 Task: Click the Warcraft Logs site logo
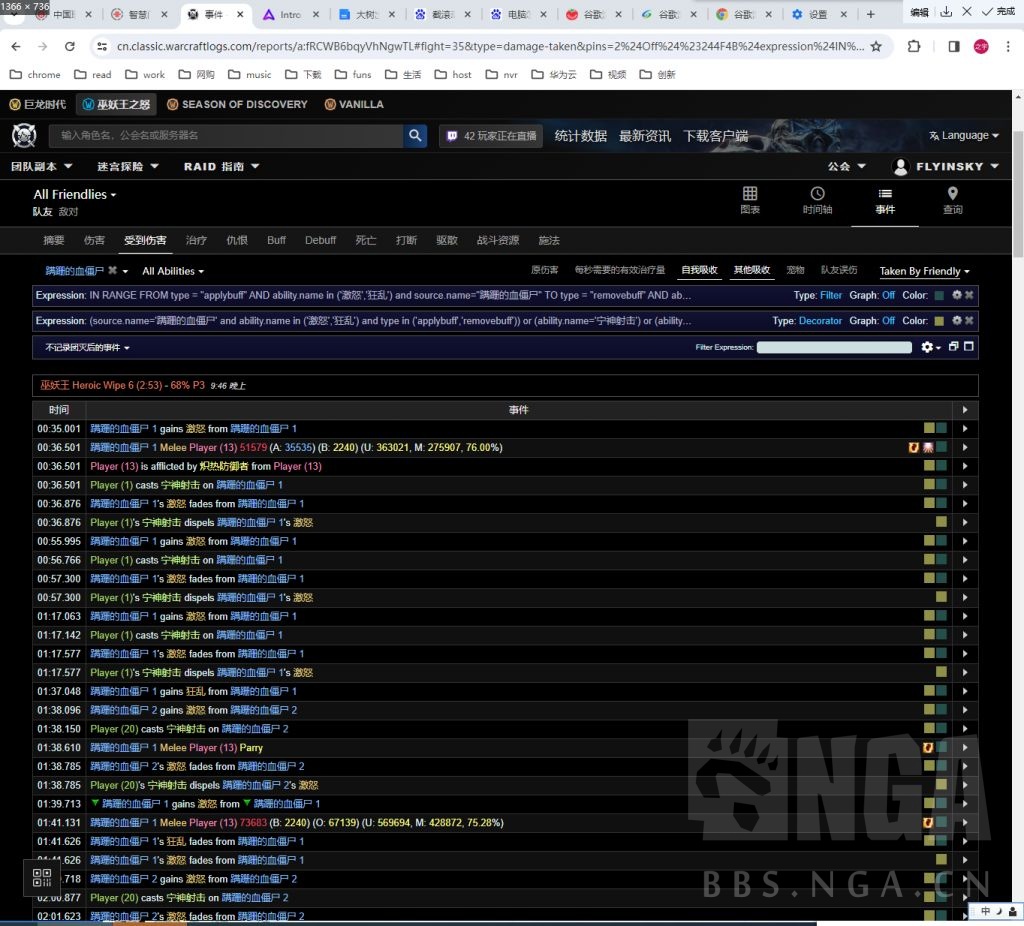click(24, 136)
